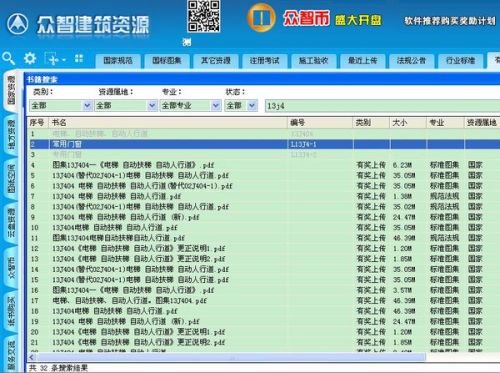
Task: Select row 5 13J404(替代02J404-1) pdf
Action: [x=263, y=175]
